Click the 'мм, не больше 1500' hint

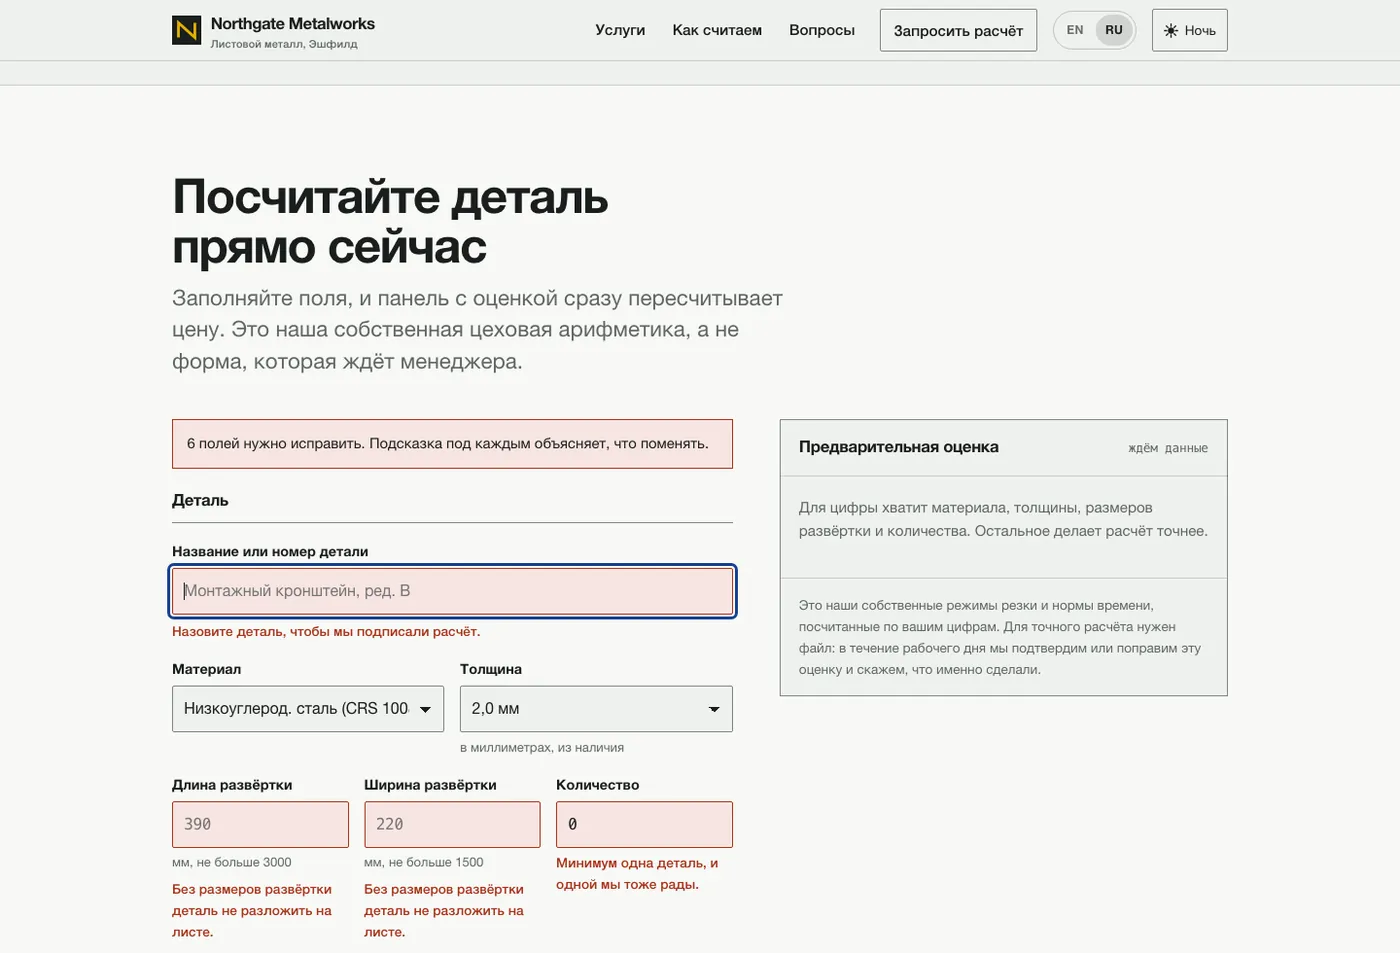click(x=424, y=862)
